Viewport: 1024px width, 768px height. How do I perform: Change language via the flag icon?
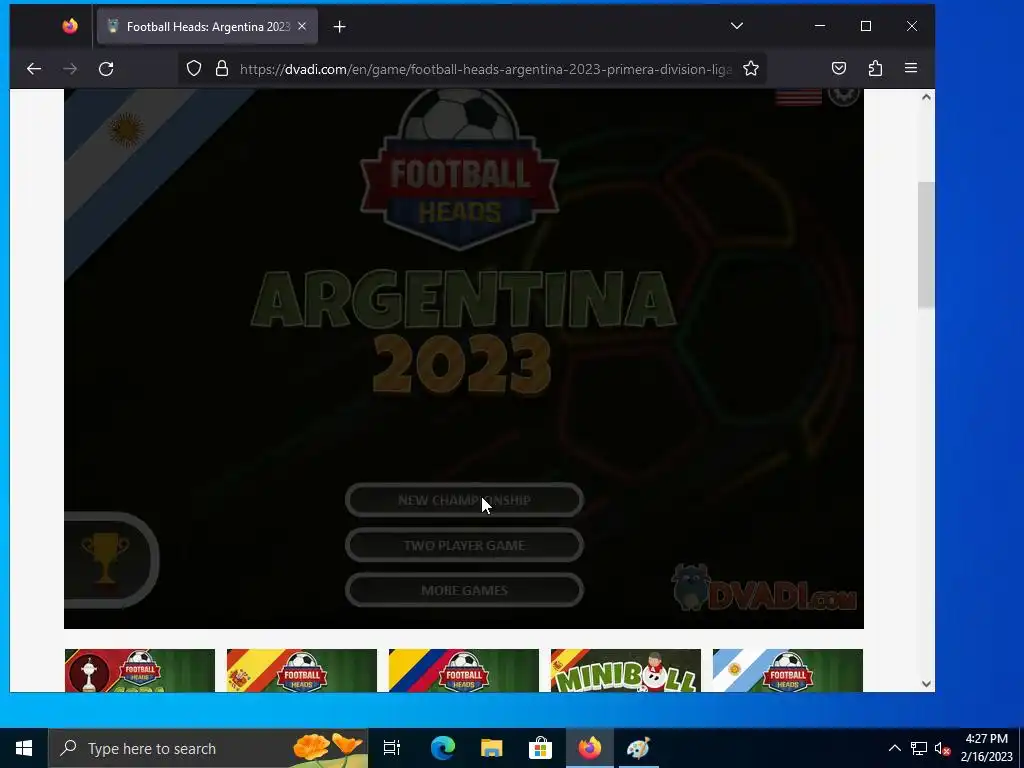pos(798,97)
